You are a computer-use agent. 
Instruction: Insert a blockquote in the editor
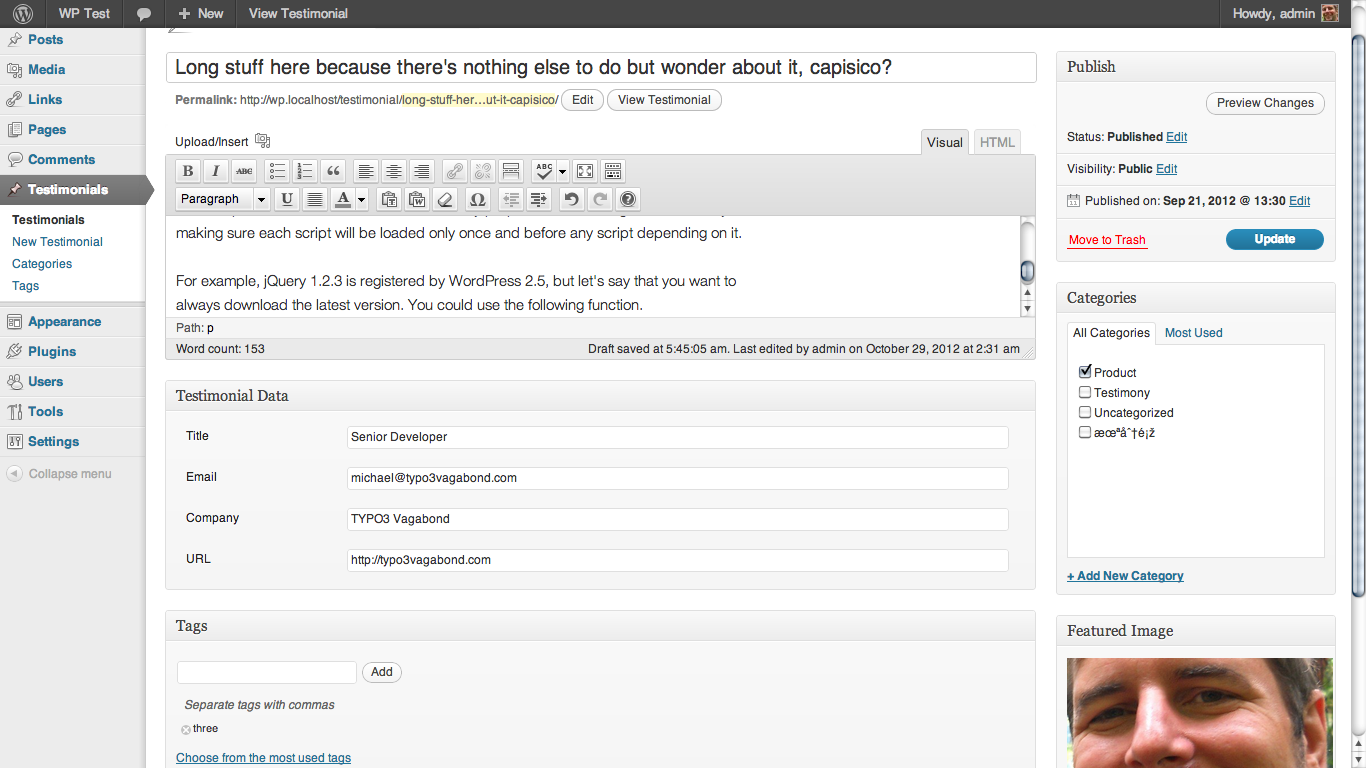pyautogui.click(x=334, y=171)
